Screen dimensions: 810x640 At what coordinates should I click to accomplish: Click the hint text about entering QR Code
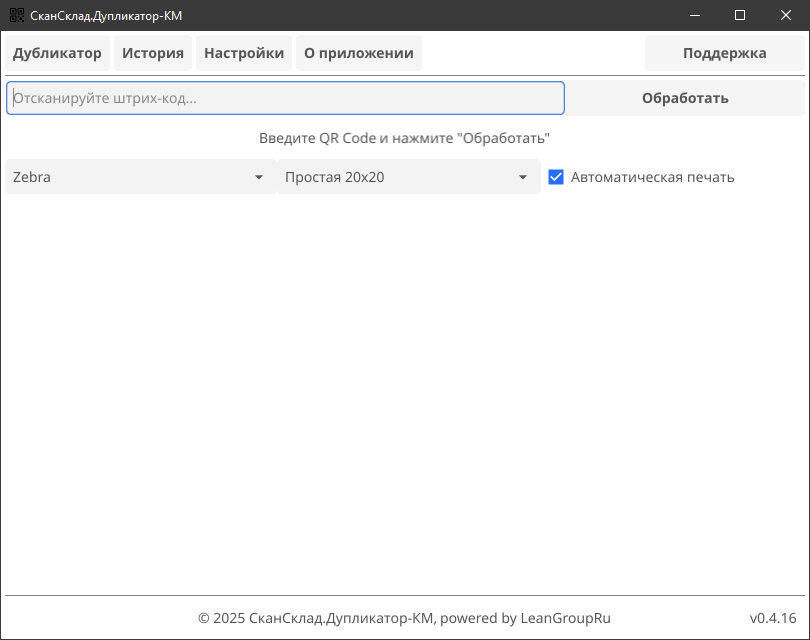pyautogui.click(x=404, y=138)
